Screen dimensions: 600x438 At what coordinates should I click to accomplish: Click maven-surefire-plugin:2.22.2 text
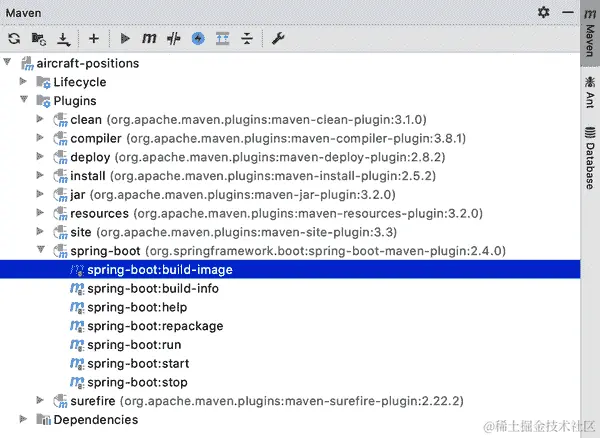tap(372, 401)
